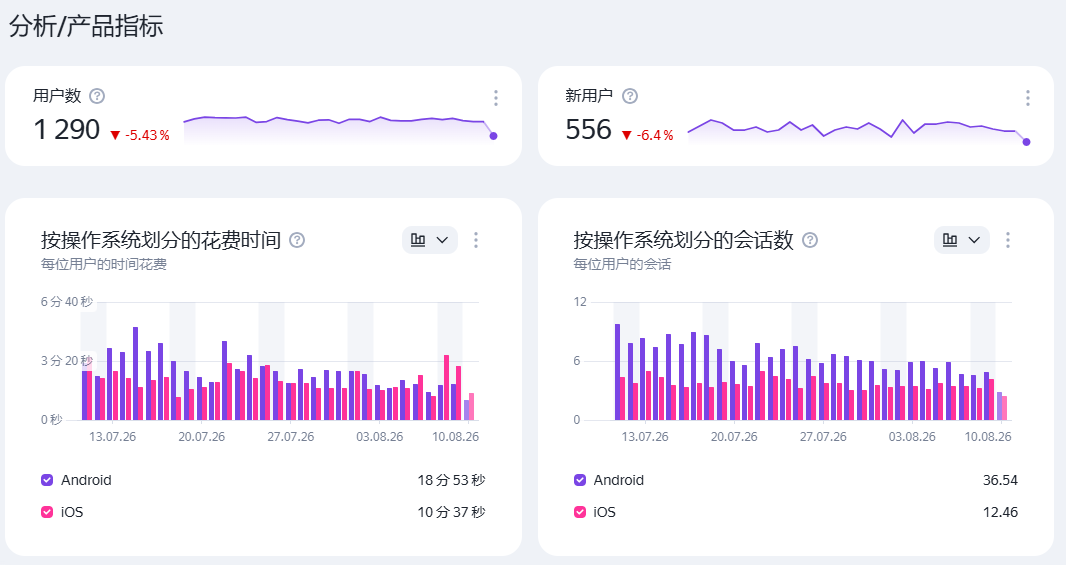The image size is (1066, 565).
Task: Click the 1 290 user count value
Action: (x=67, y=129)
